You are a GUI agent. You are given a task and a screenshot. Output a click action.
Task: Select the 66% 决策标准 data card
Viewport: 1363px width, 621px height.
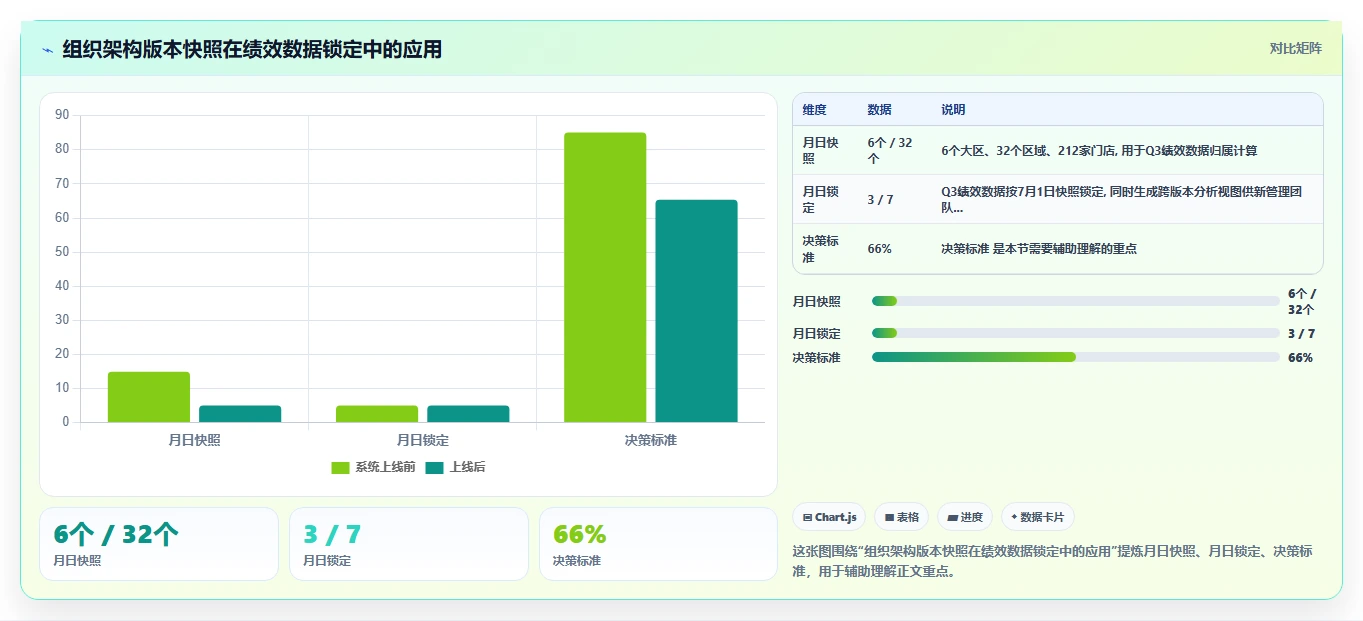tap(658, 544)
